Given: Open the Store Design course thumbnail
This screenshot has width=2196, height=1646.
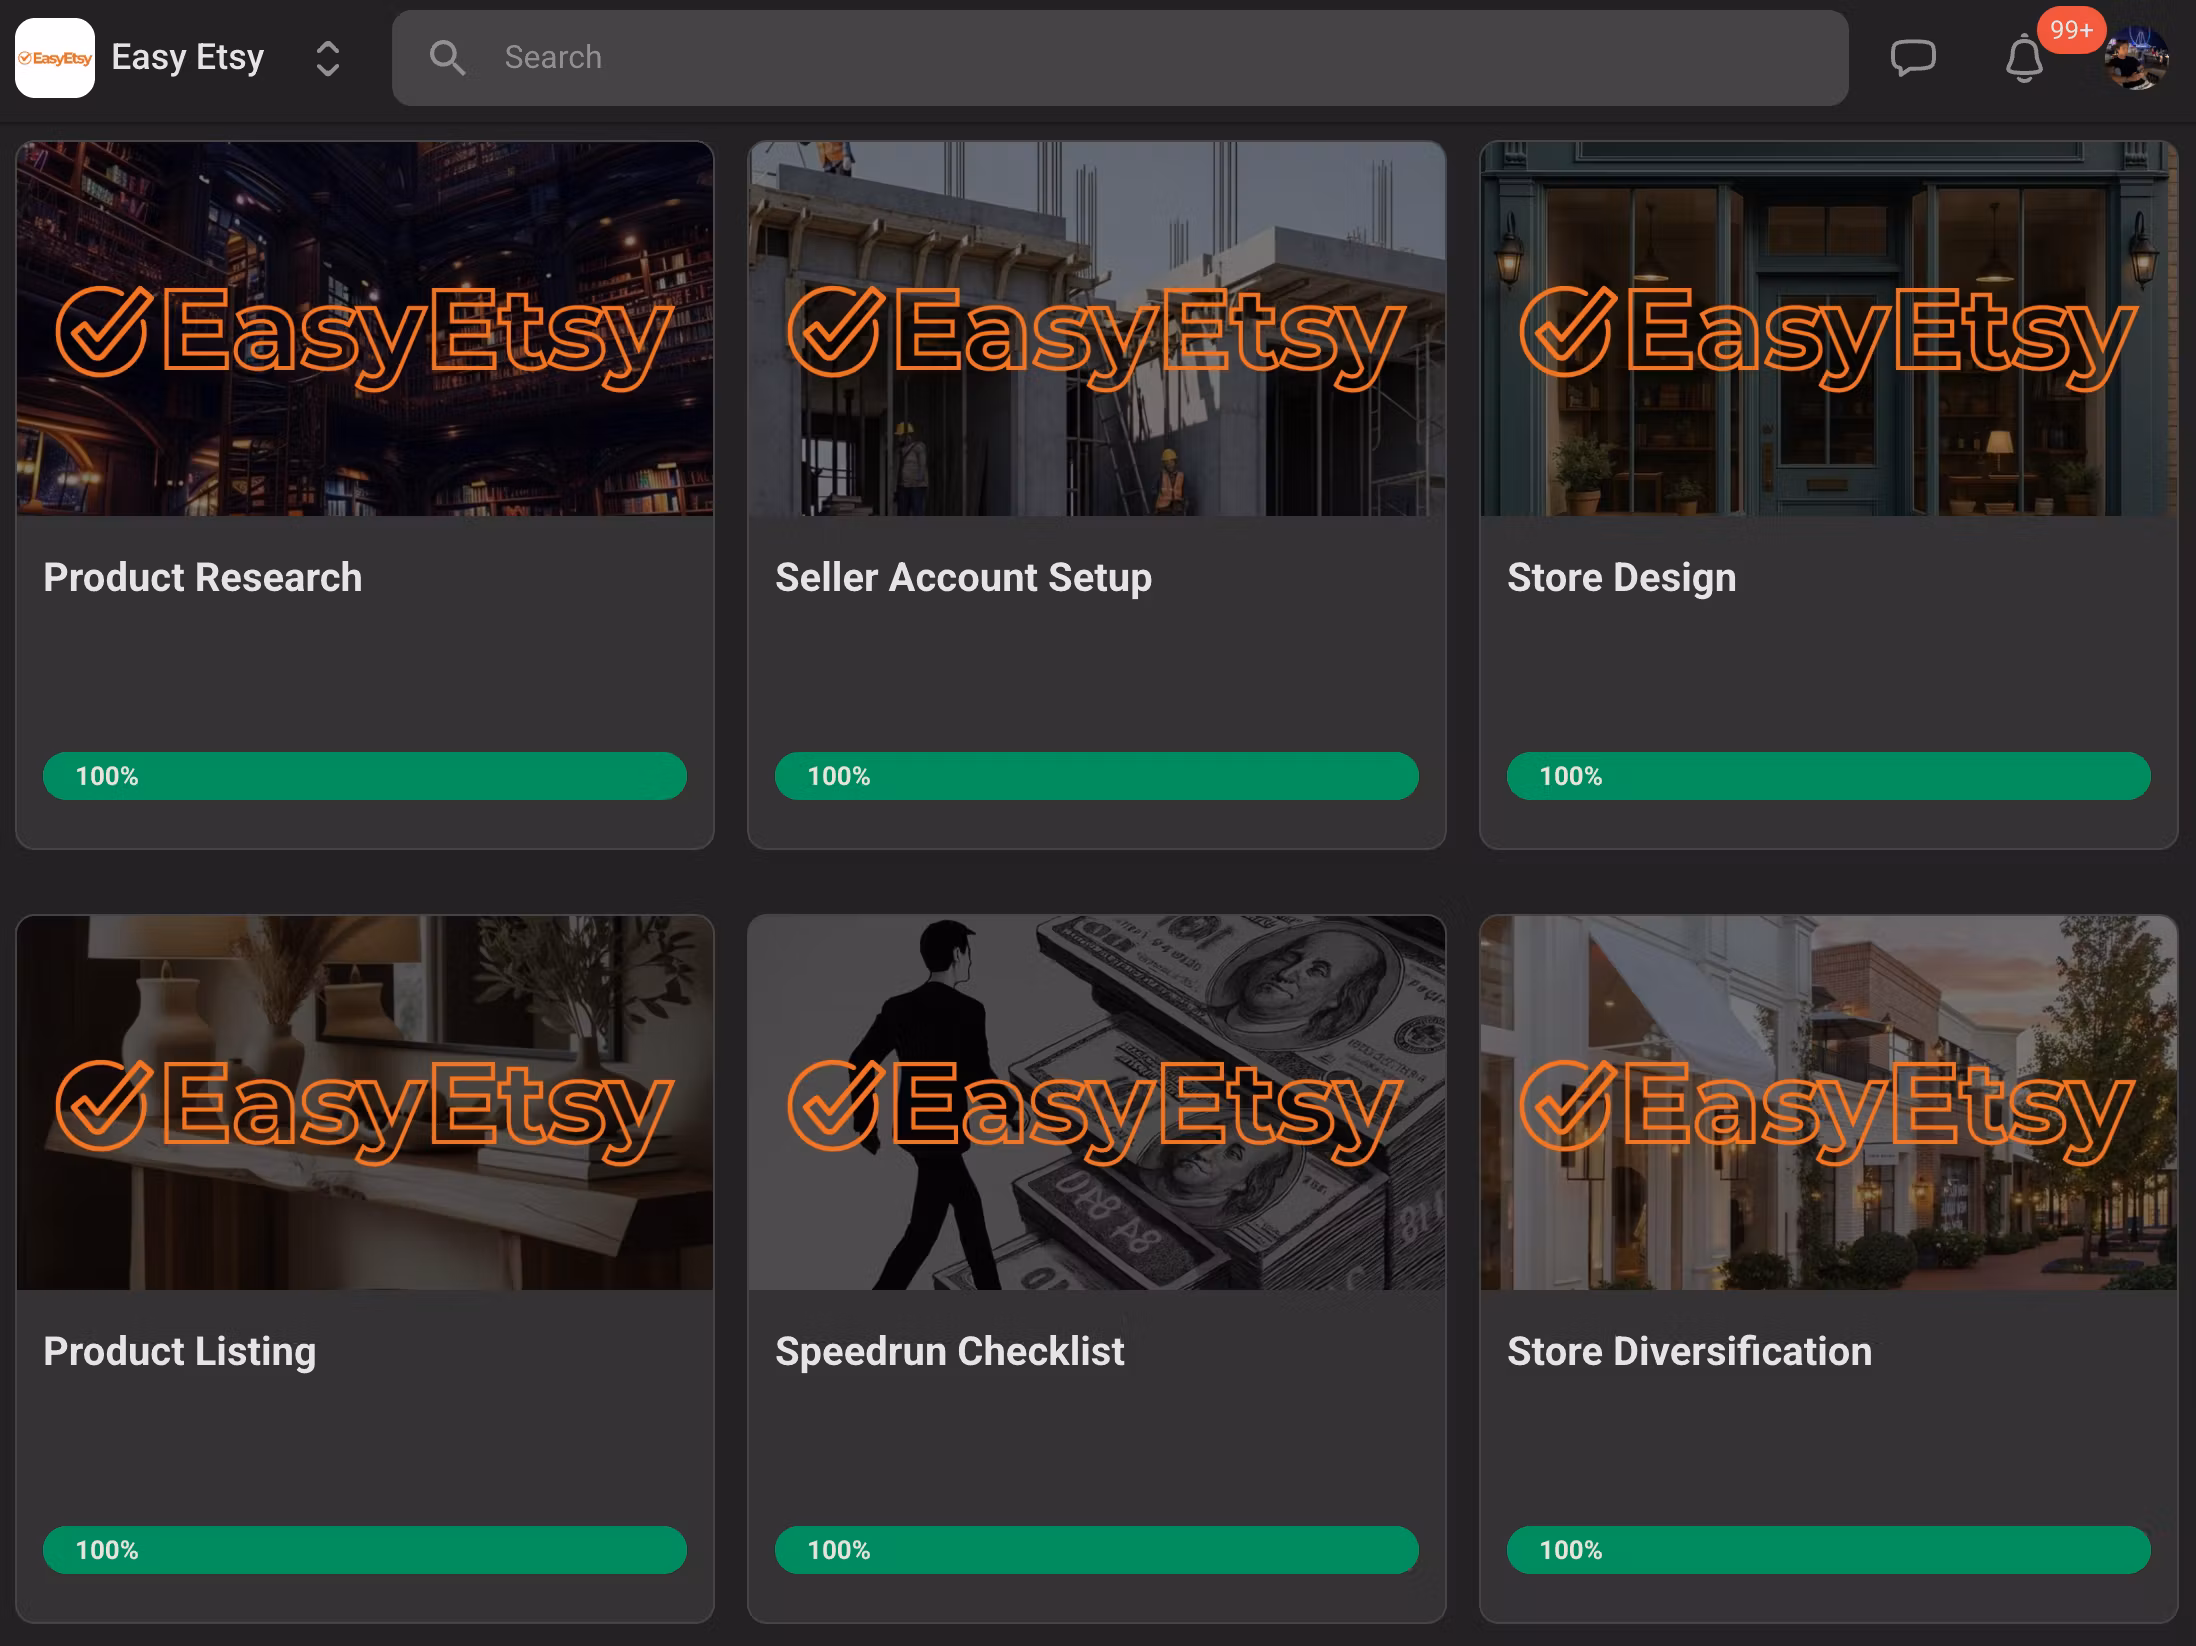Looking at the screenshot, I should 1829,329.
